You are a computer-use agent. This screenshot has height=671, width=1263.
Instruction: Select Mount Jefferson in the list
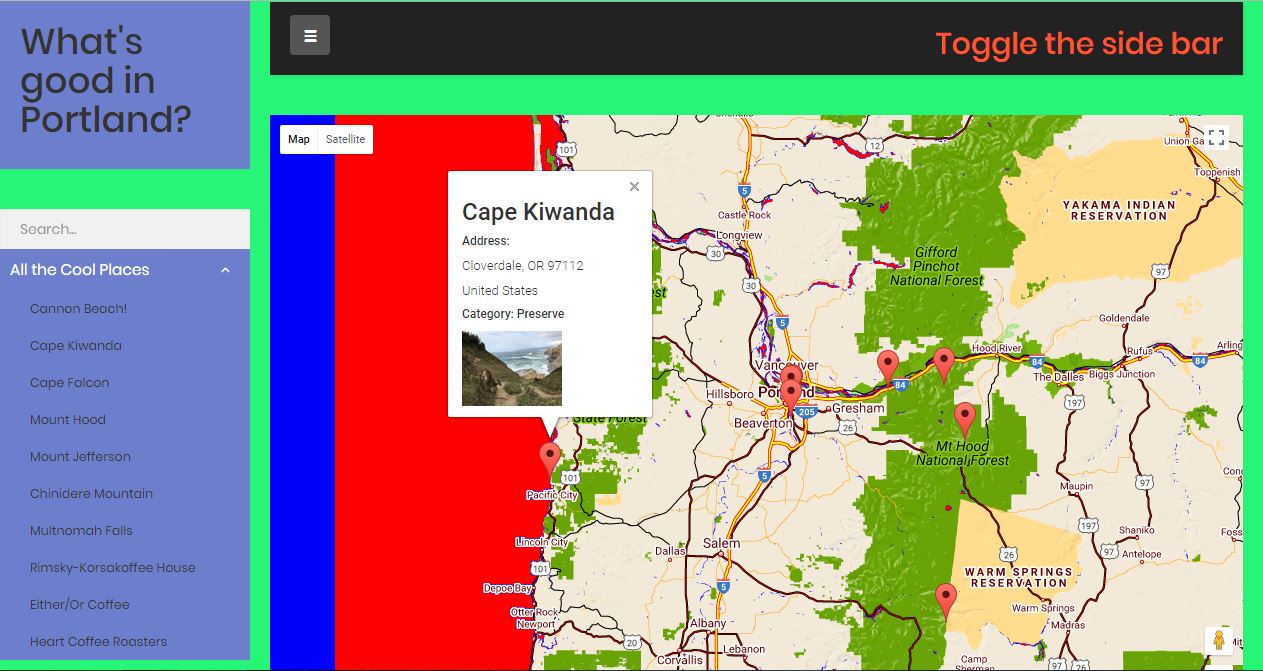(x=80, y=457)
